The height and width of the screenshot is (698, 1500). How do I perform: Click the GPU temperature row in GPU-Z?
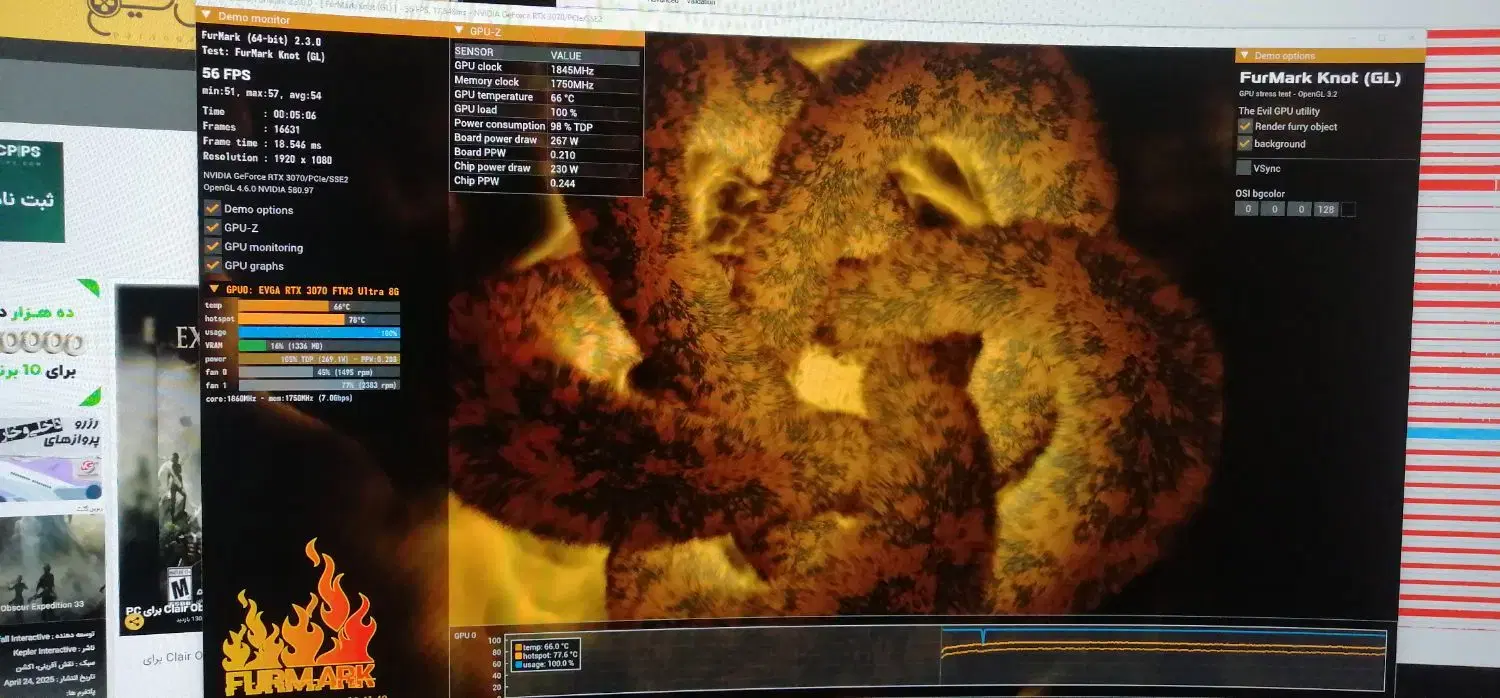click(x=546, y=98)
